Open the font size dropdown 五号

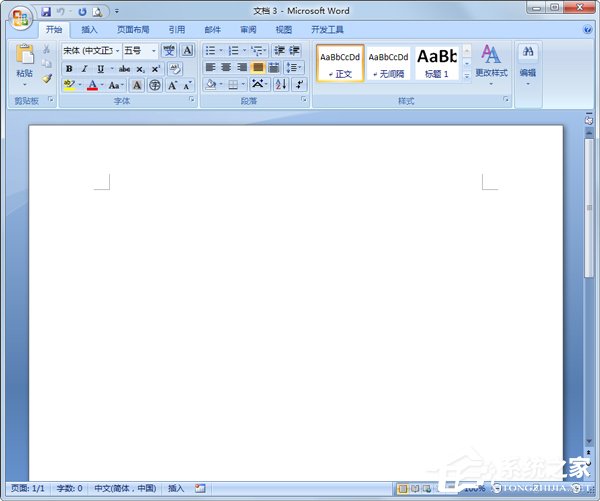coord(139,50)
